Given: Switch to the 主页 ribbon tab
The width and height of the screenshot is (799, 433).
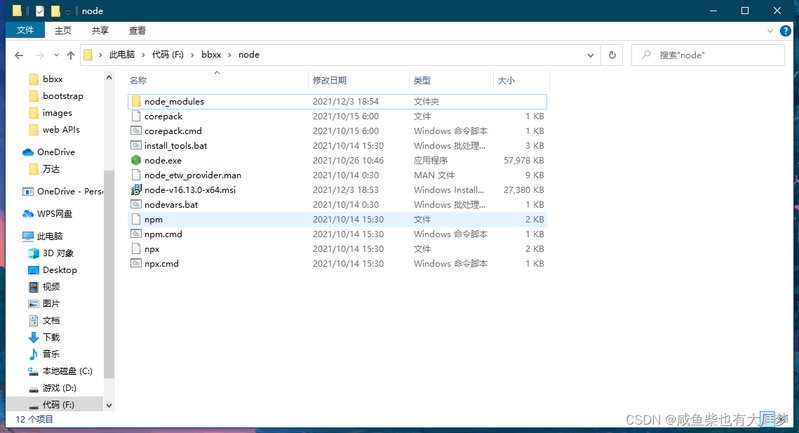Looking at the screenshot, I should point(63,31).
